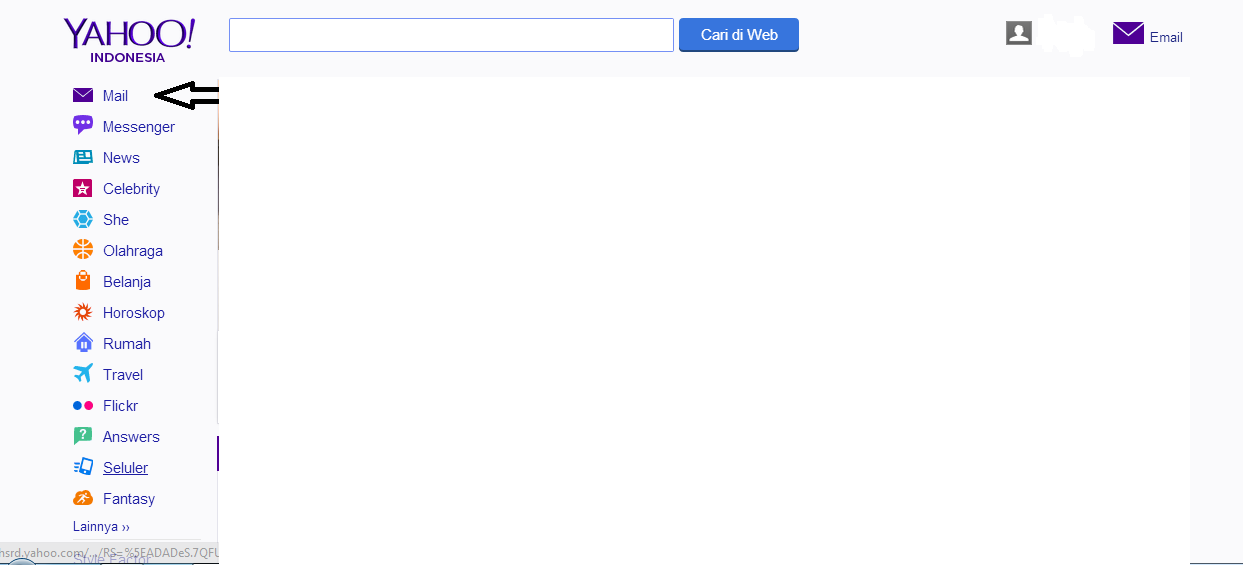The height and width of the screenshot is (565, 1243).
Task: Open the Messenger link
Action: (x=139, y=127)
